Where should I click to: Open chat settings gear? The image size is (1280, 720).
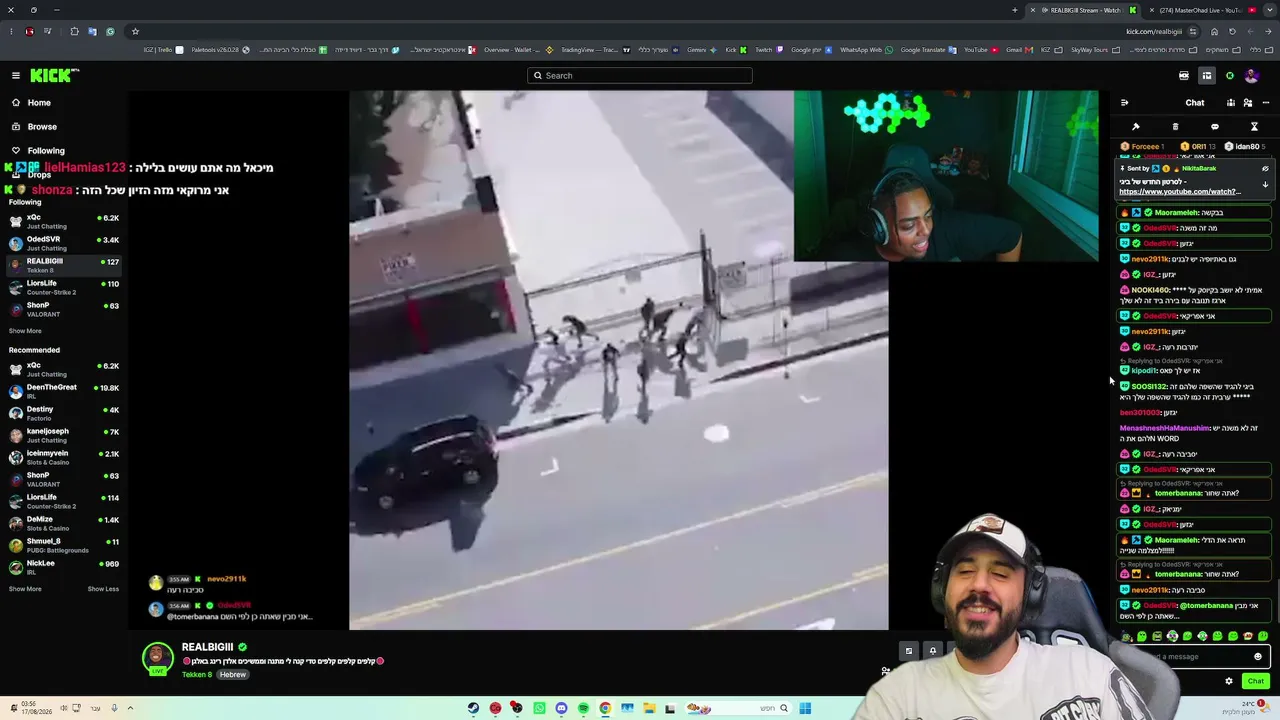click(x=1229, y=681)
